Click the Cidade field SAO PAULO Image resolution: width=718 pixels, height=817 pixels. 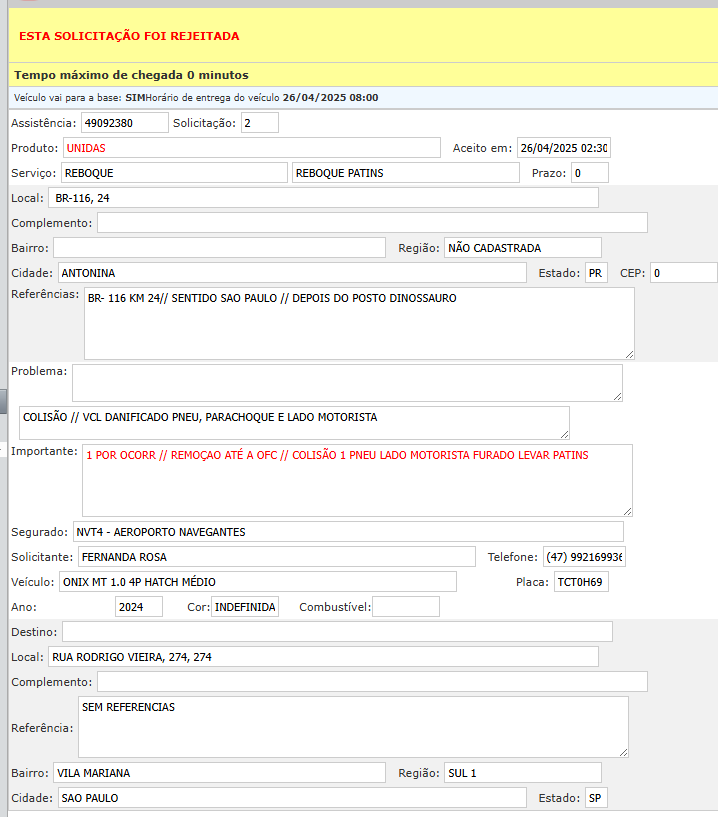pos(292,798)
